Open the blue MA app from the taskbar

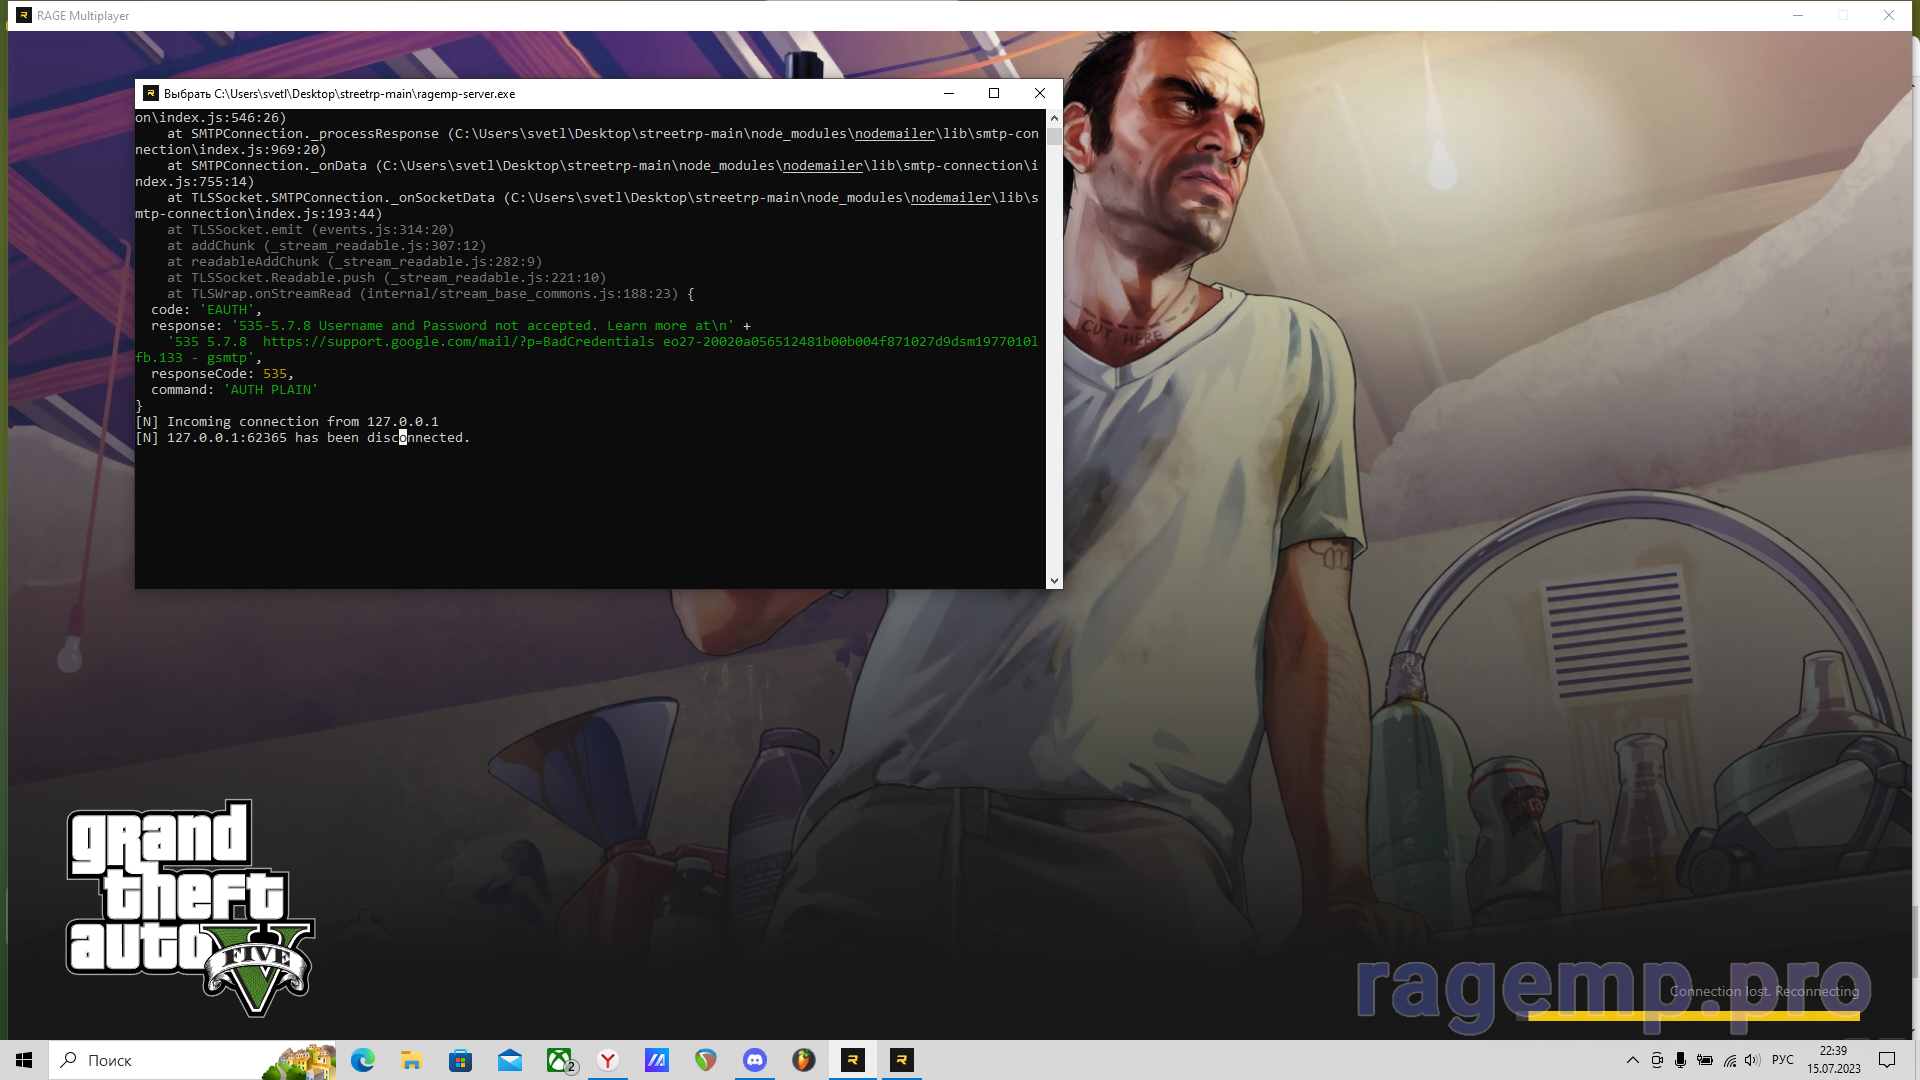657,1060
